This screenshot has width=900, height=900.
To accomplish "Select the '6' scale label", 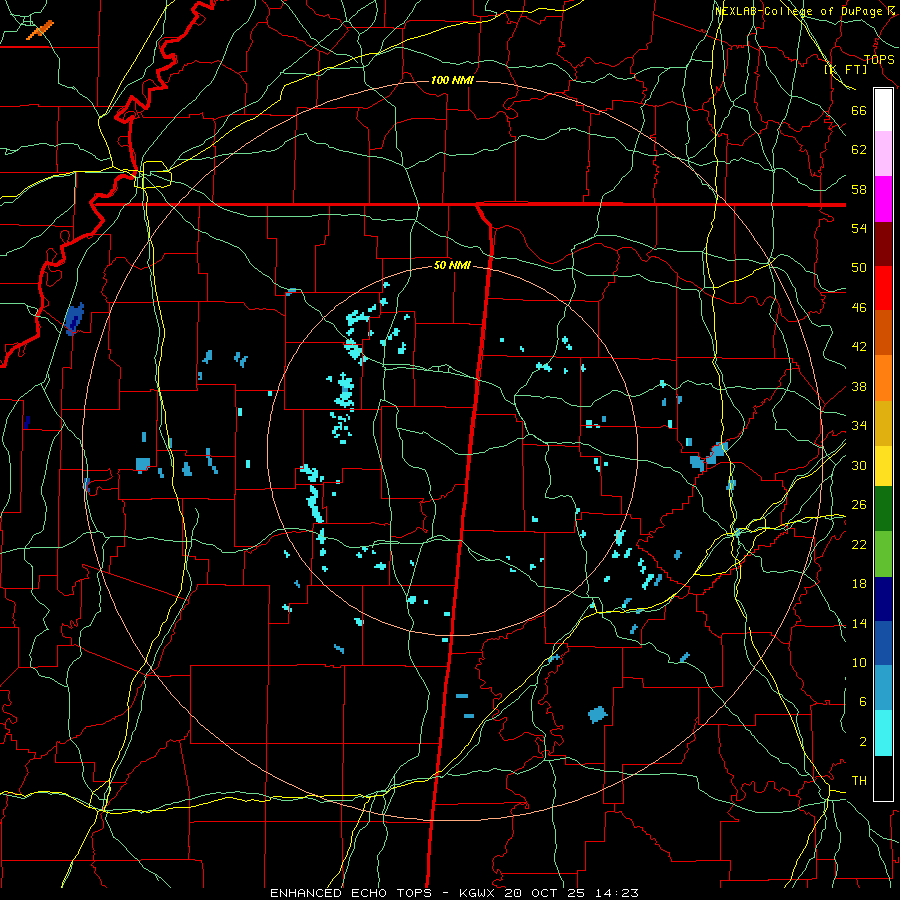I will [862, 702].
